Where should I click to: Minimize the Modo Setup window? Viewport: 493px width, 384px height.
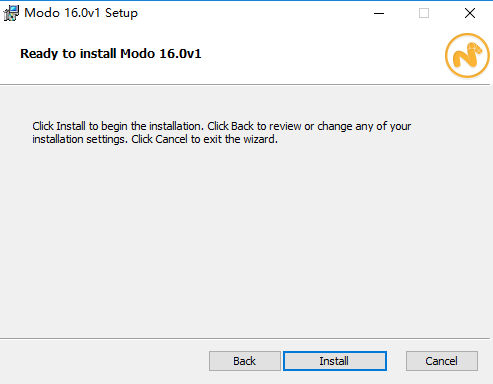pos(379,13)
